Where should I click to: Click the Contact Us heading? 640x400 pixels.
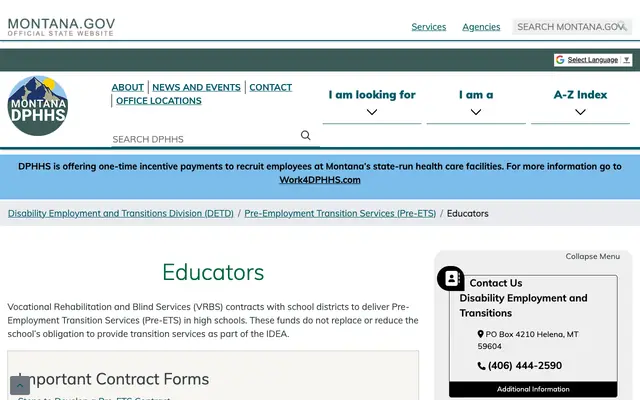pos(496,283)
